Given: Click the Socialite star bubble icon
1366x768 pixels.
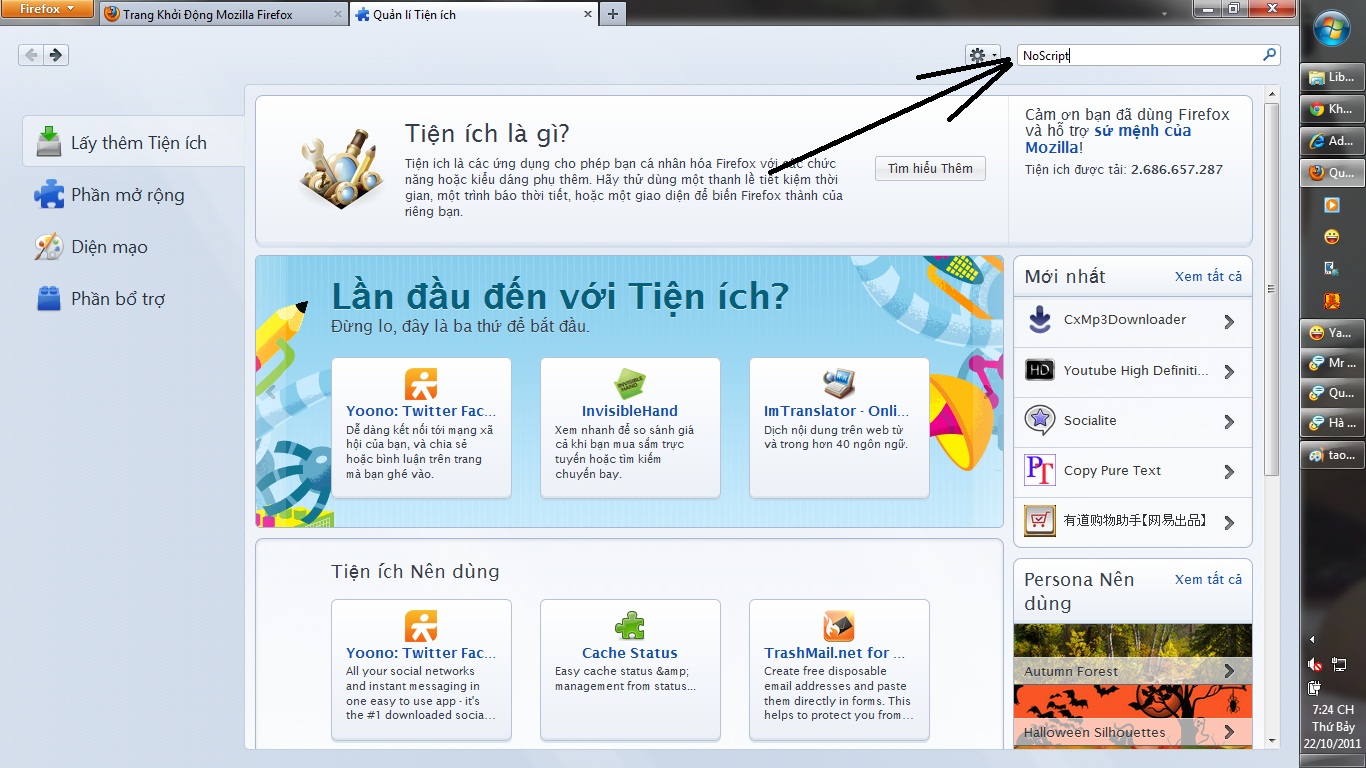Looking at the screenshot, I should tap(1040, 420).
